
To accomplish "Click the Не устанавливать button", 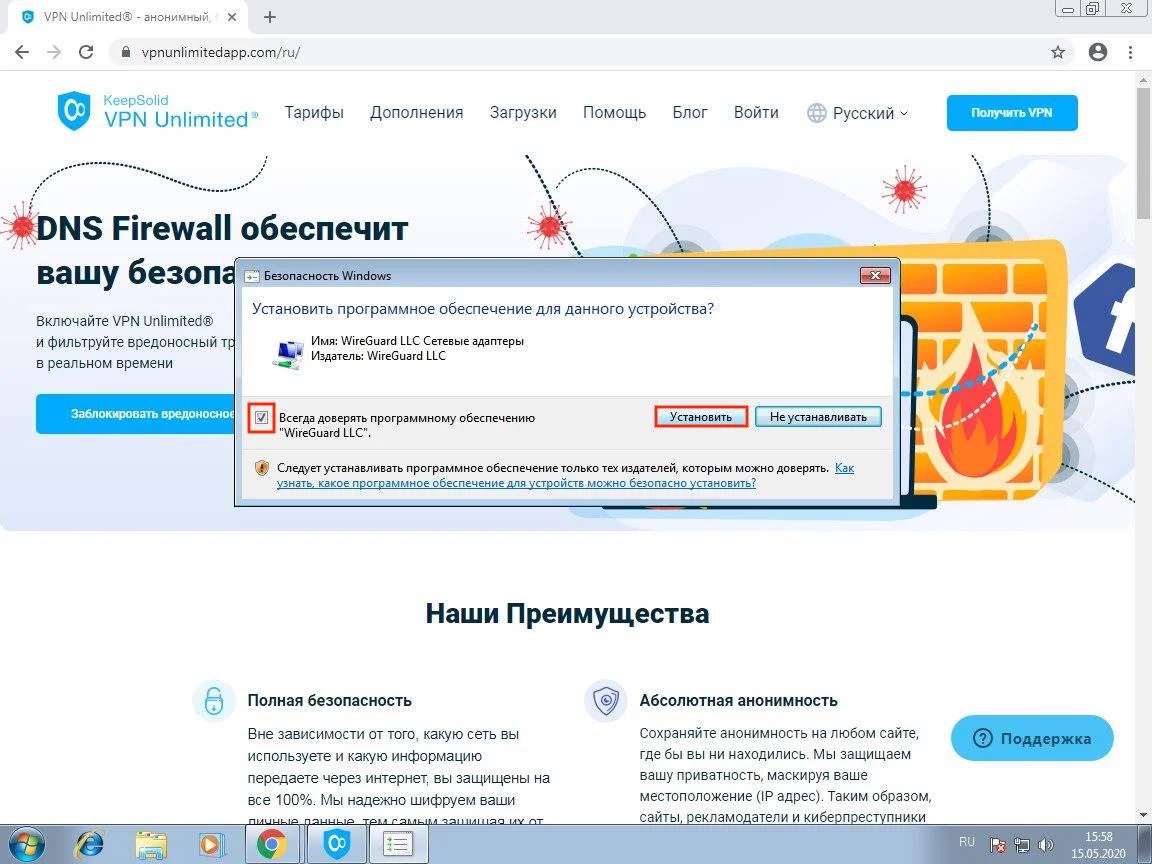I will tap(818, 417).
